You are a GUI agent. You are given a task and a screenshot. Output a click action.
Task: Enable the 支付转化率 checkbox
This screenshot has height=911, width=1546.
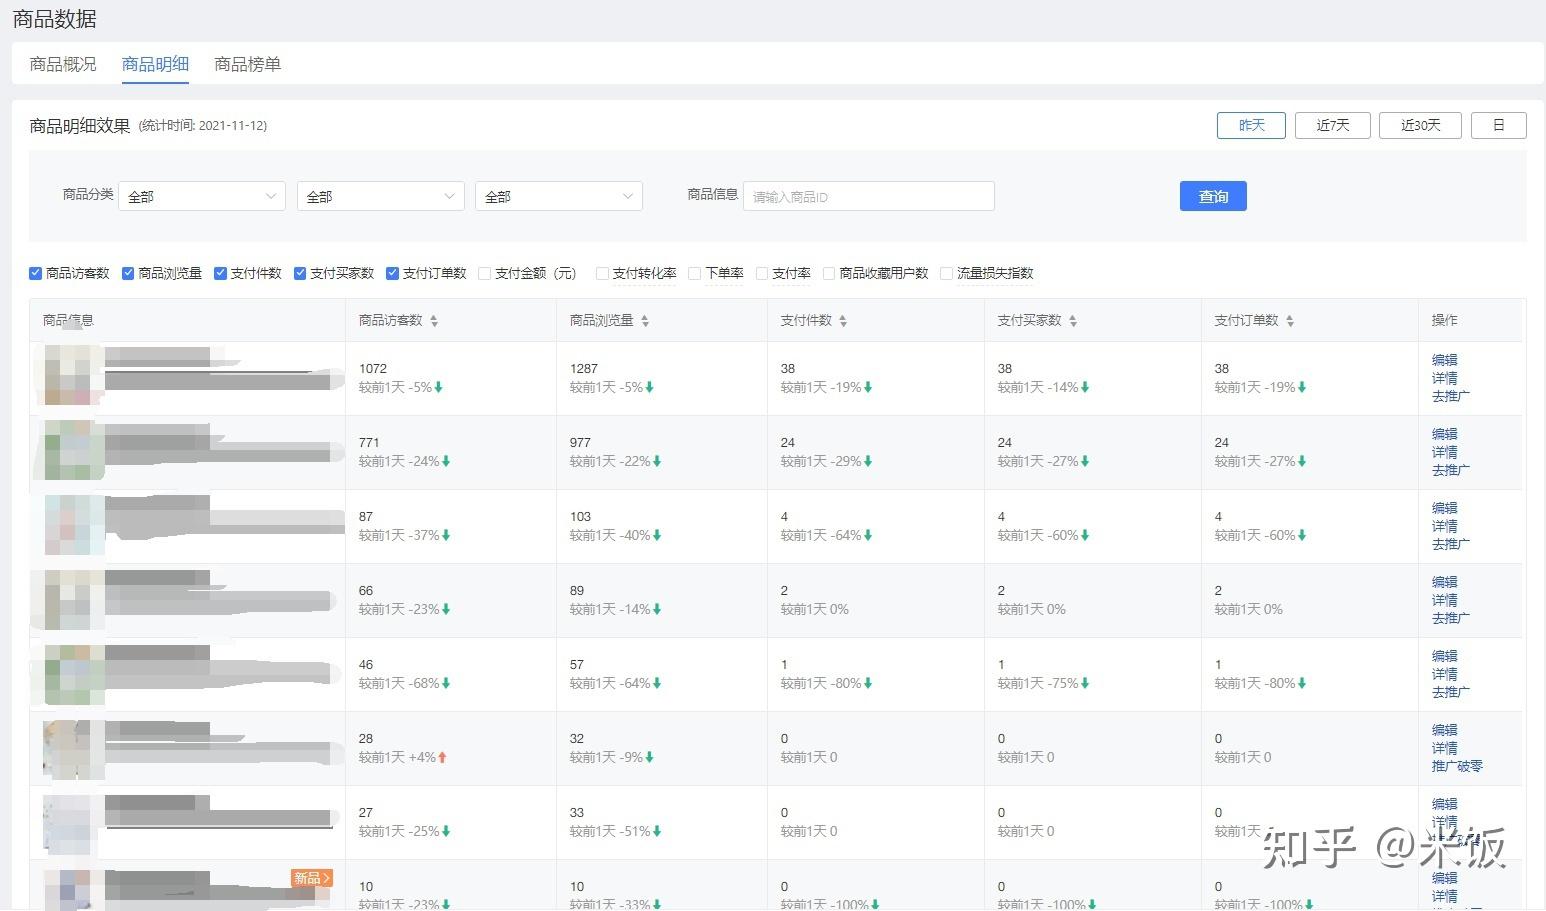tap(602, 273)
